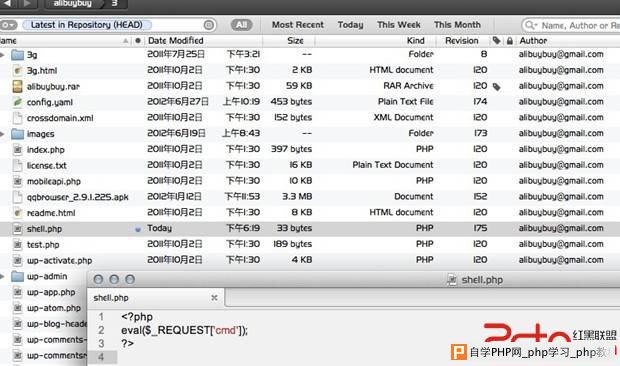Click line 2 eval code in editor
Image resolution: width=620 pixels, height=366 pixels.
[184, 330]
